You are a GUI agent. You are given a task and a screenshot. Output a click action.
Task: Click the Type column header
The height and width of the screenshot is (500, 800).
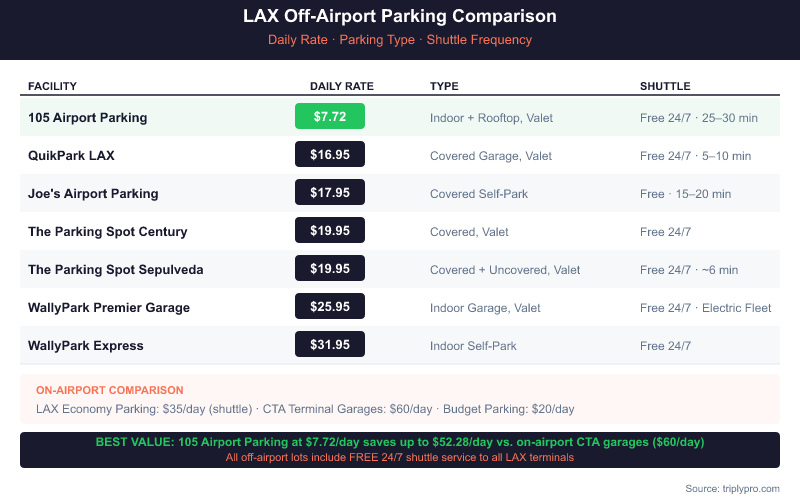coord(444,86)
